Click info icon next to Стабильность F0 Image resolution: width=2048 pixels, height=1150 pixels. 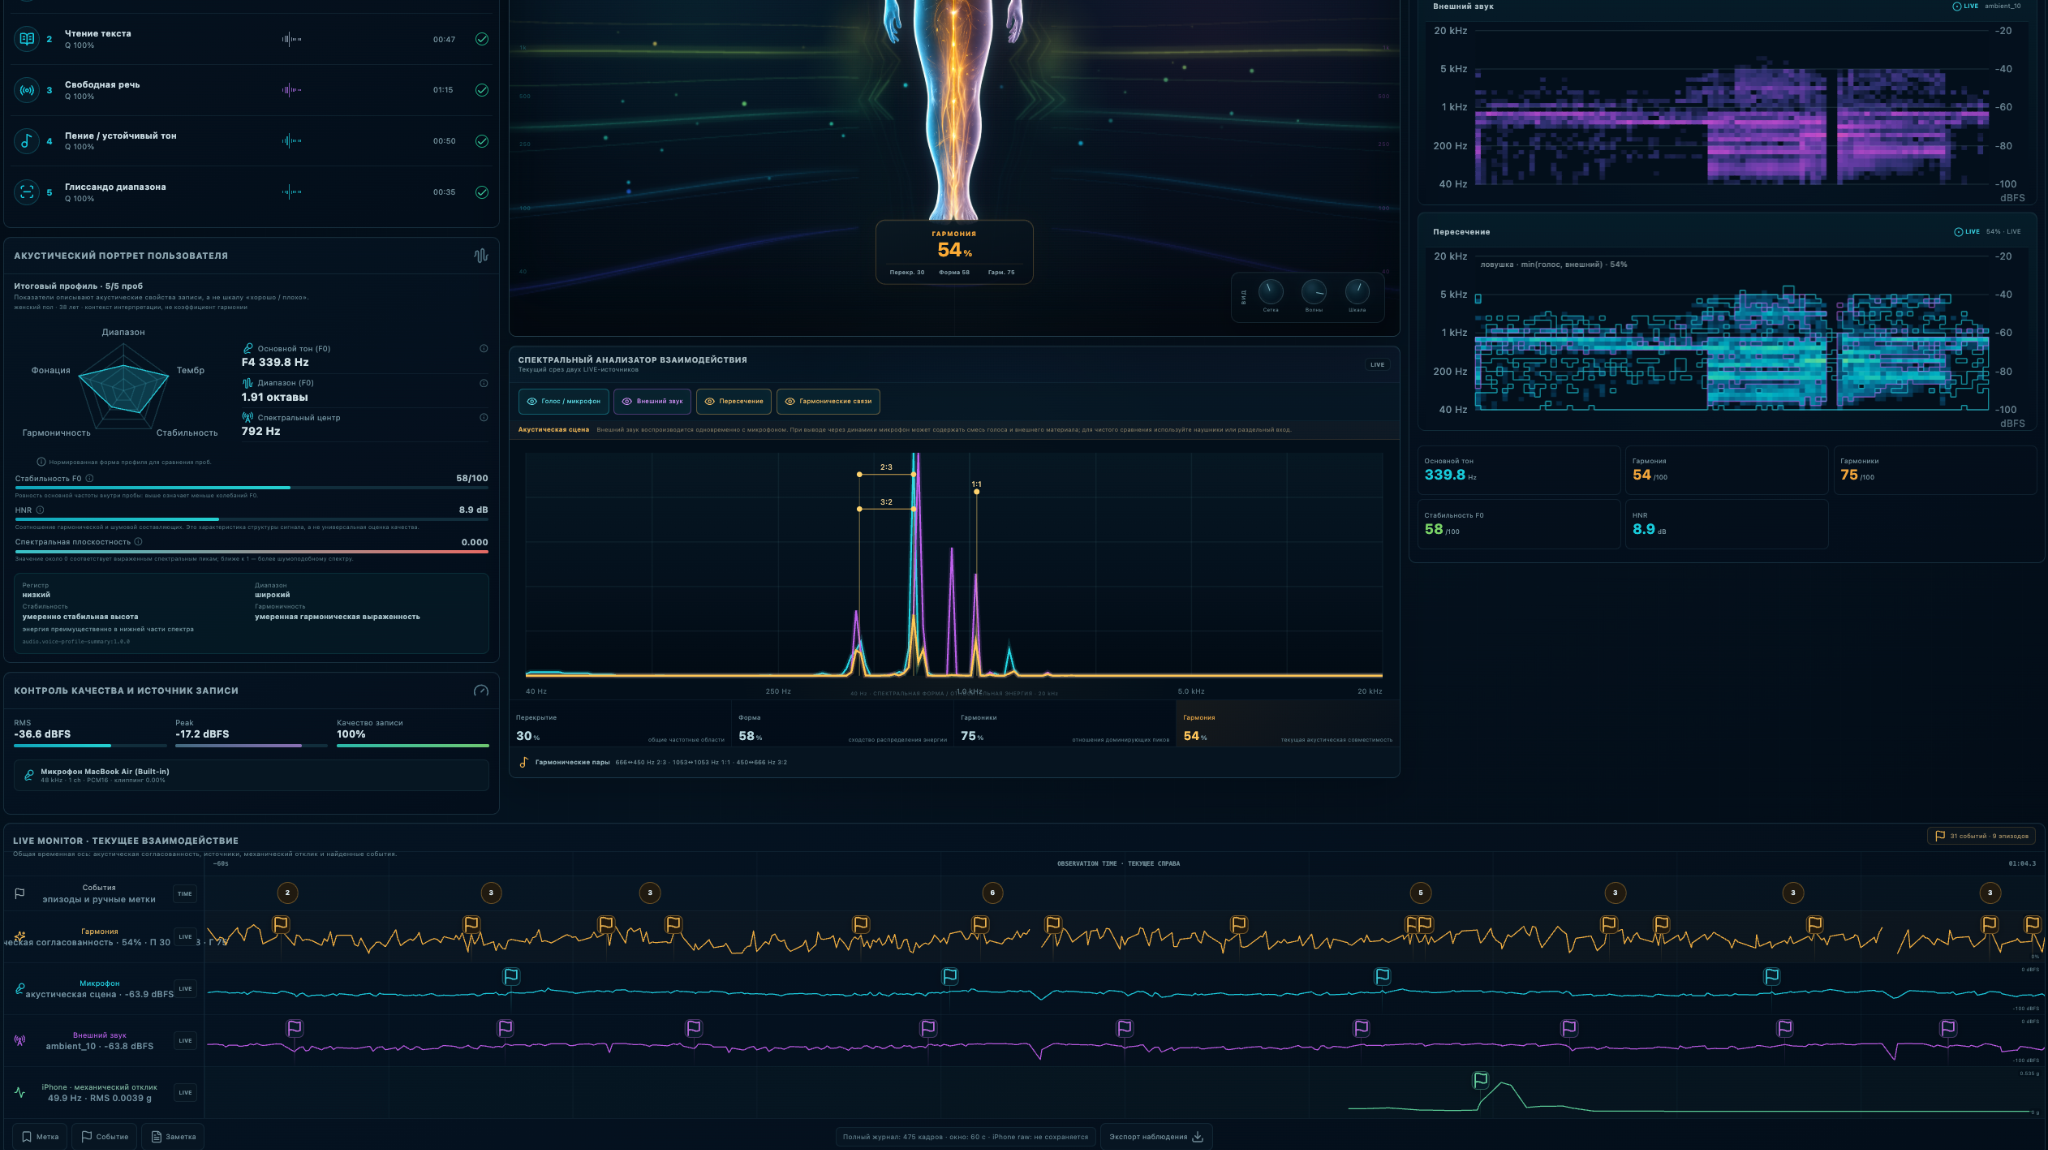point(90,478)
